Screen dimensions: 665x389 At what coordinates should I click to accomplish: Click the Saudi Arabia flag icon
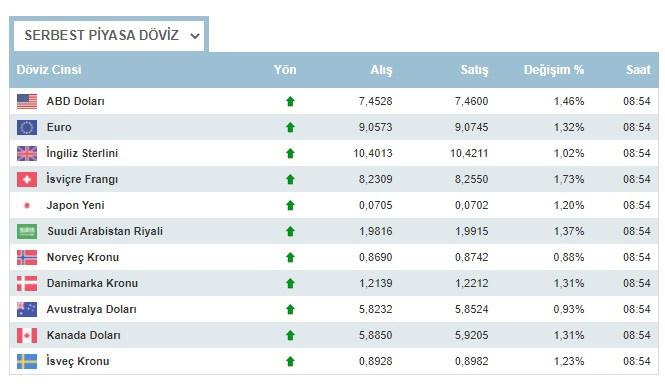click(27, 231)
